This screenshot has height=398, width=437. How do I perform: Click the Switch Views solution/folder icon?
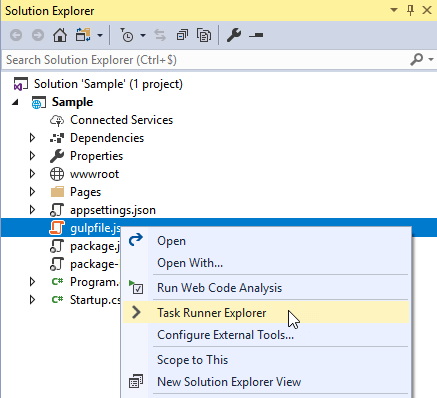tap(83, 35)
